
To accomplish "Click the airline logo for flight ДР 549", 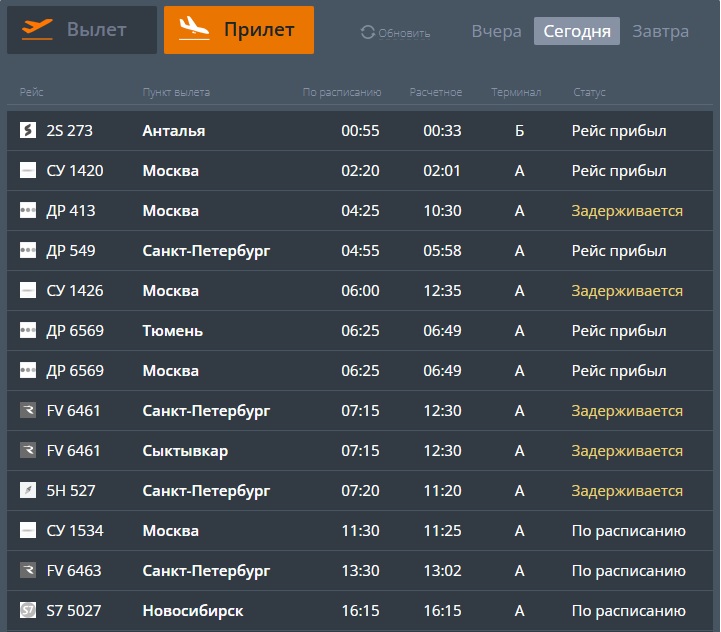I will (28, 250).
